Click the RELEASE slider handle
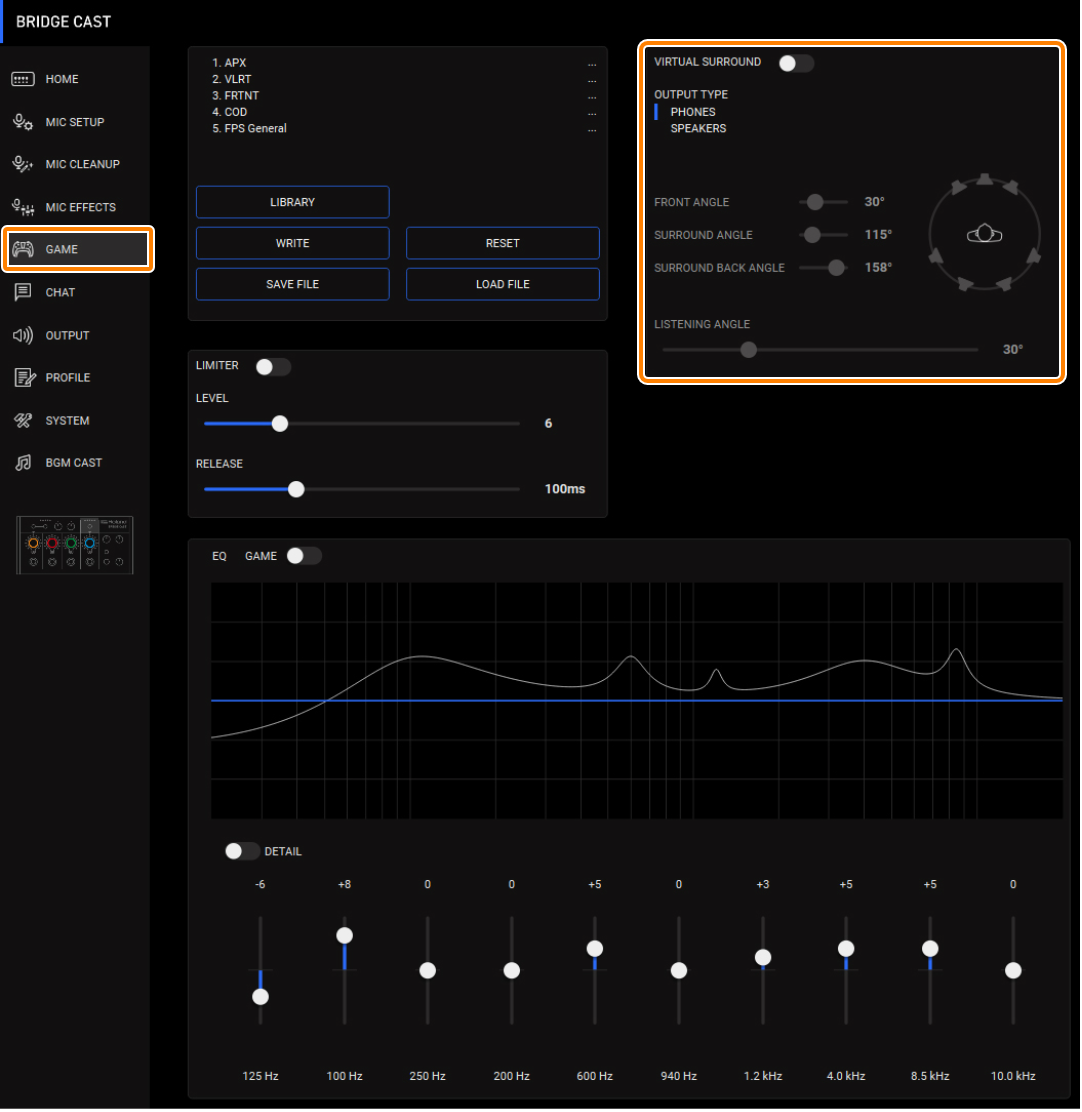Viewport: 1082px width, 1112px height. tap(296, 489)
